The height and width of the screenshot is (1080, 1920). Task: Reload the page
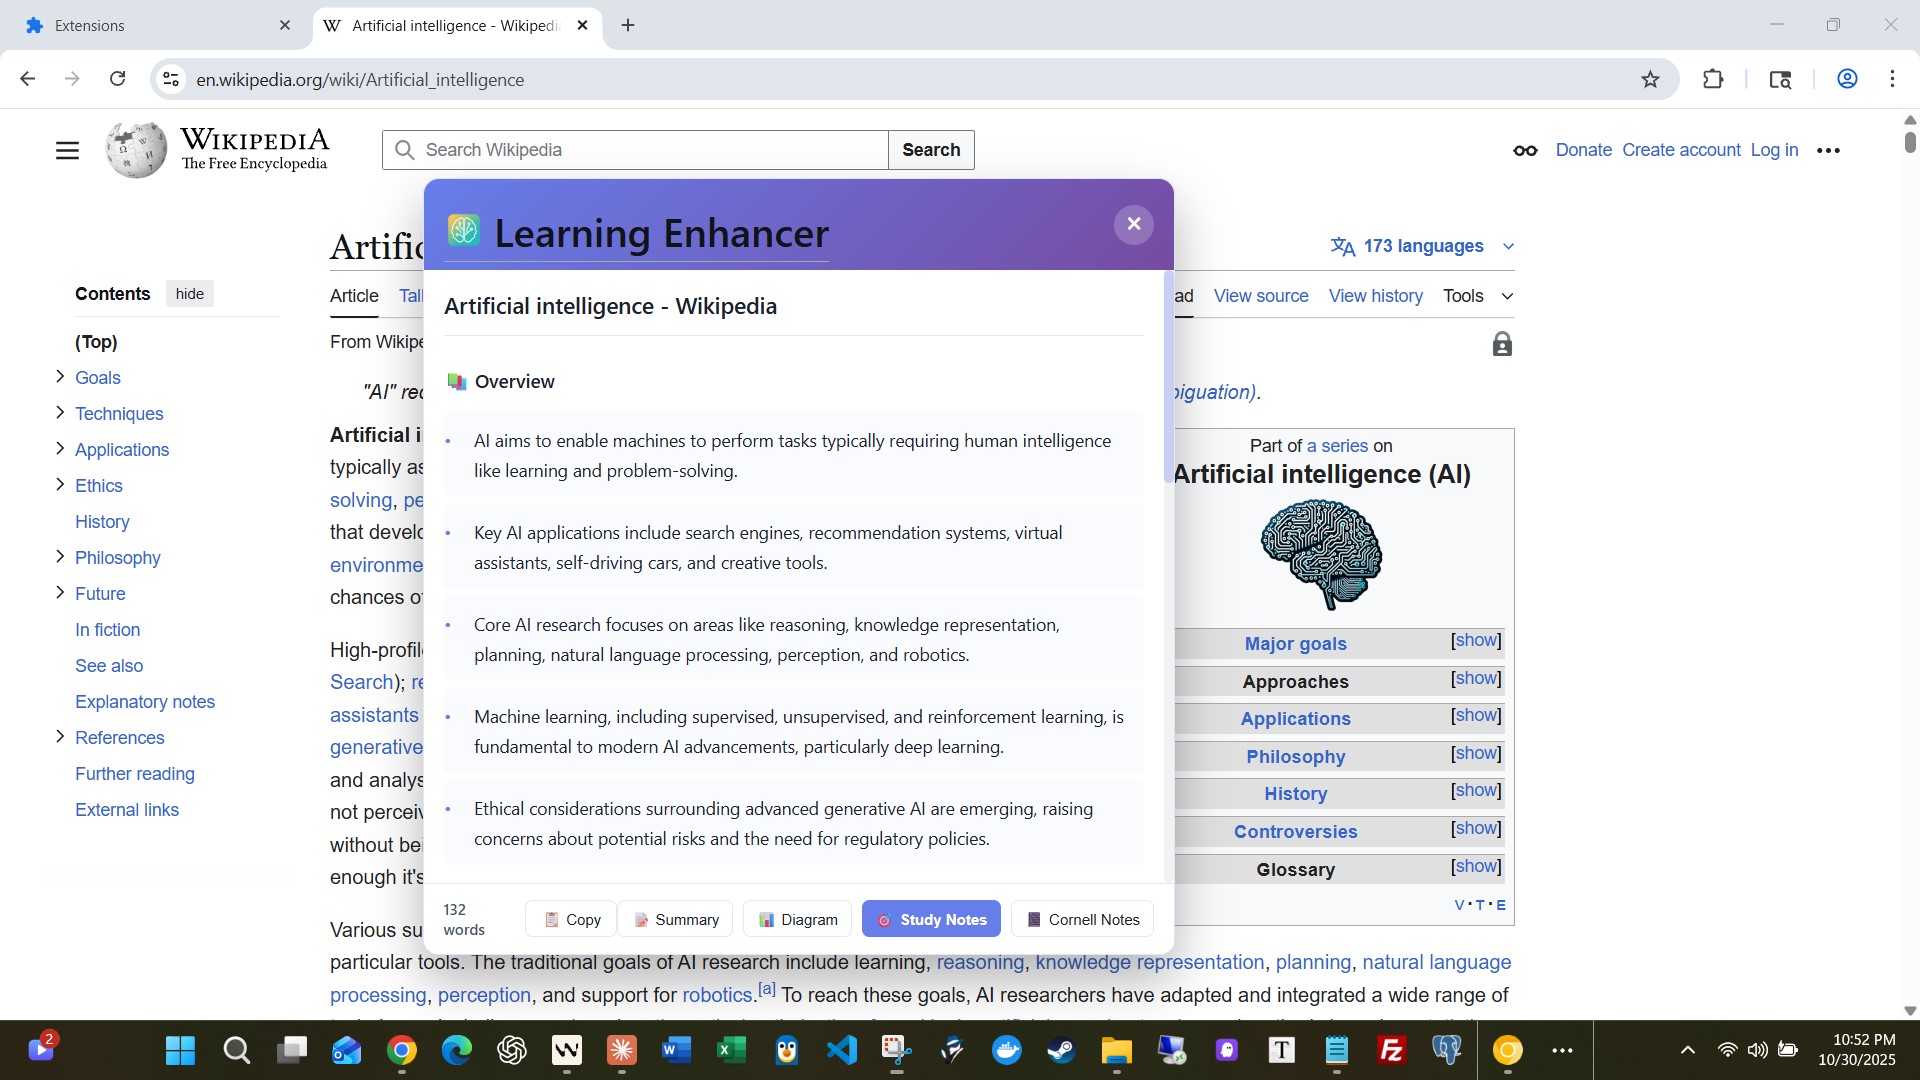117,79
